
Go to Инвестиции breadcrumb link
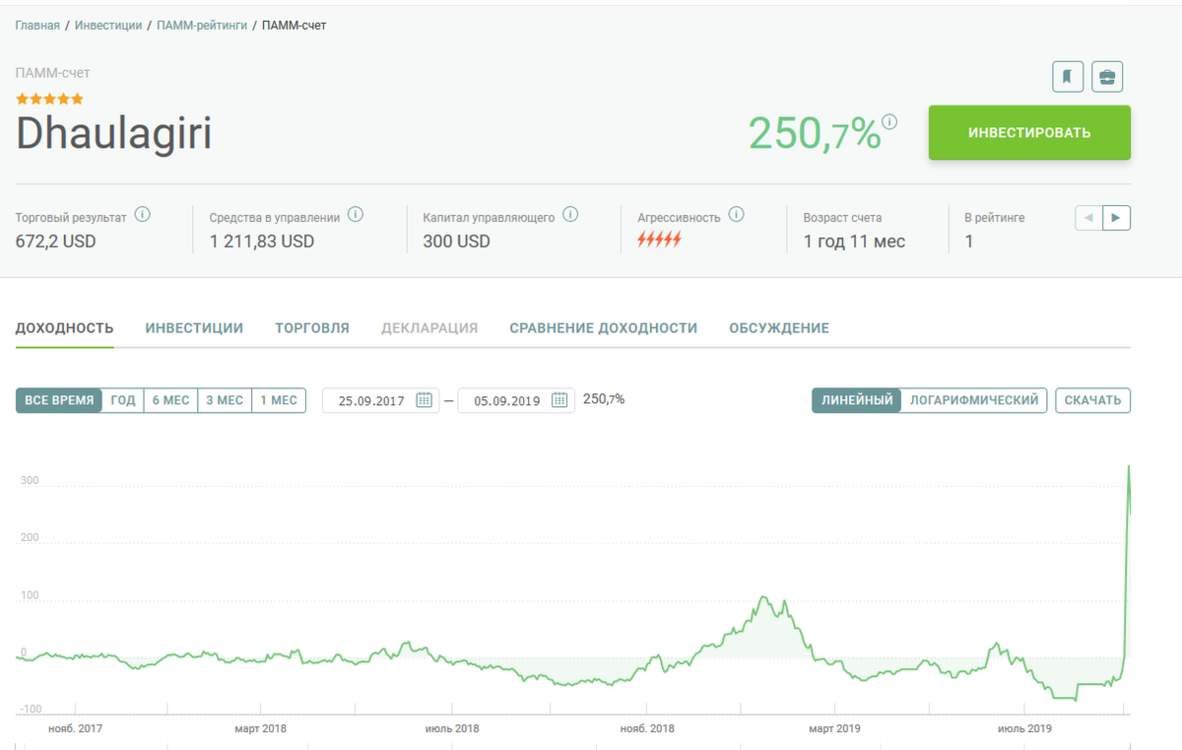click(108, 25)
